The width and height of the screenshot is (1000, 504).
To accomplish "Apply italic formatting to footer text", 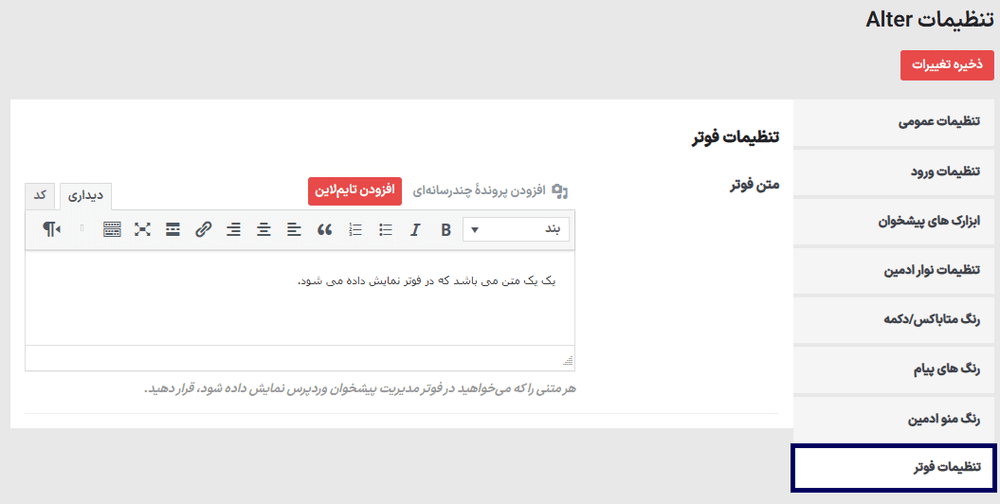I will [x=415, y=230].
